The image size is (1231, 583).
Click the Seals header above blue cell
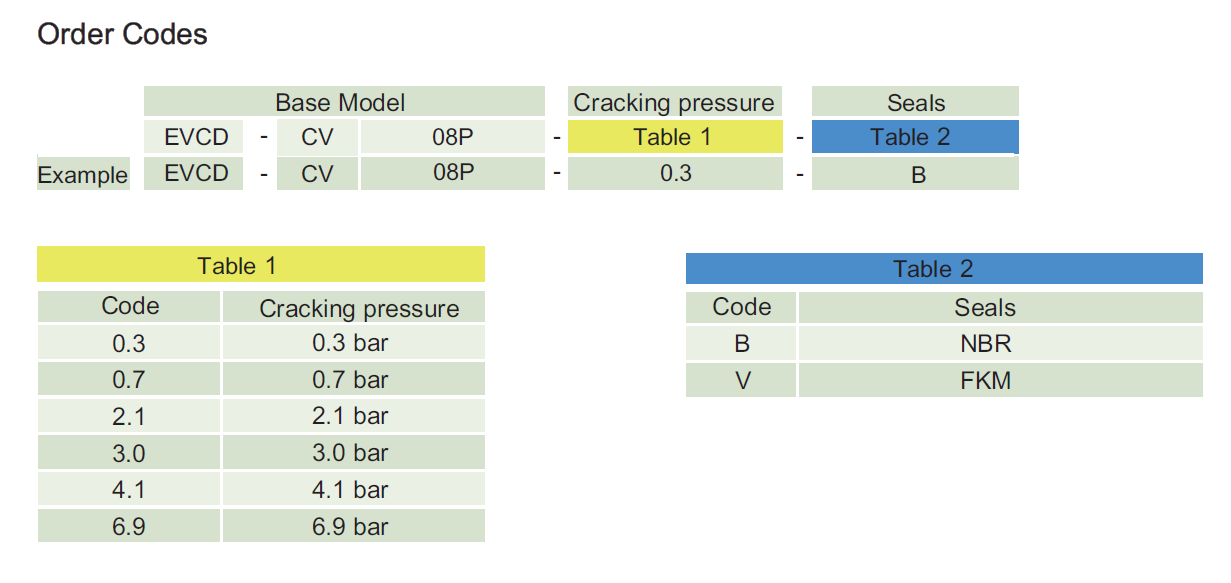tap(914, 102)
